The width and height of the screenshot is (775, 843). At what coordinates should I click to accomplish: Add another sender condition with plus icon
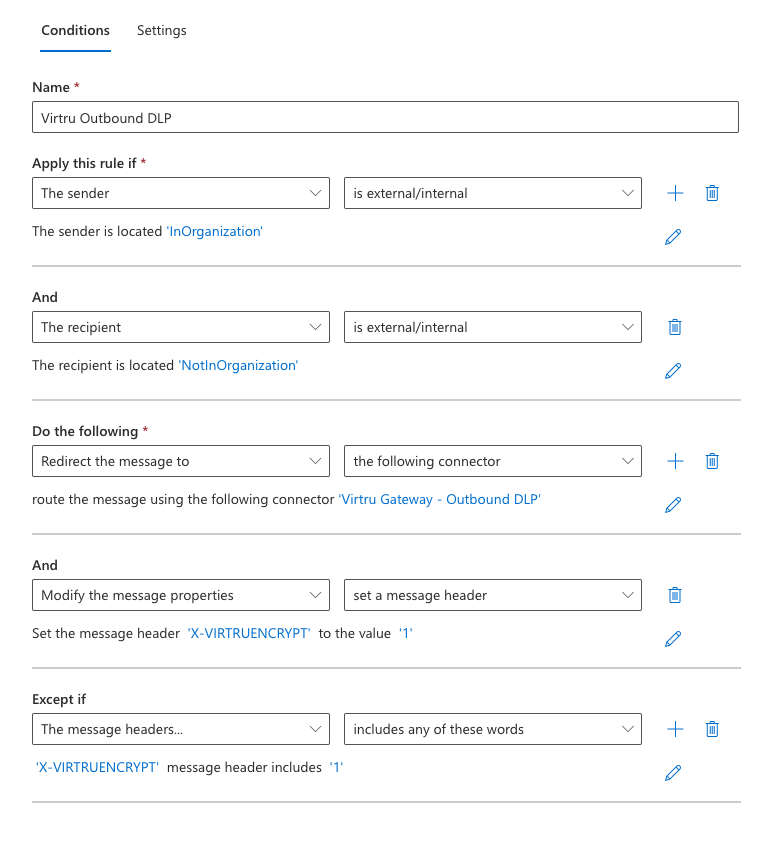675,193
